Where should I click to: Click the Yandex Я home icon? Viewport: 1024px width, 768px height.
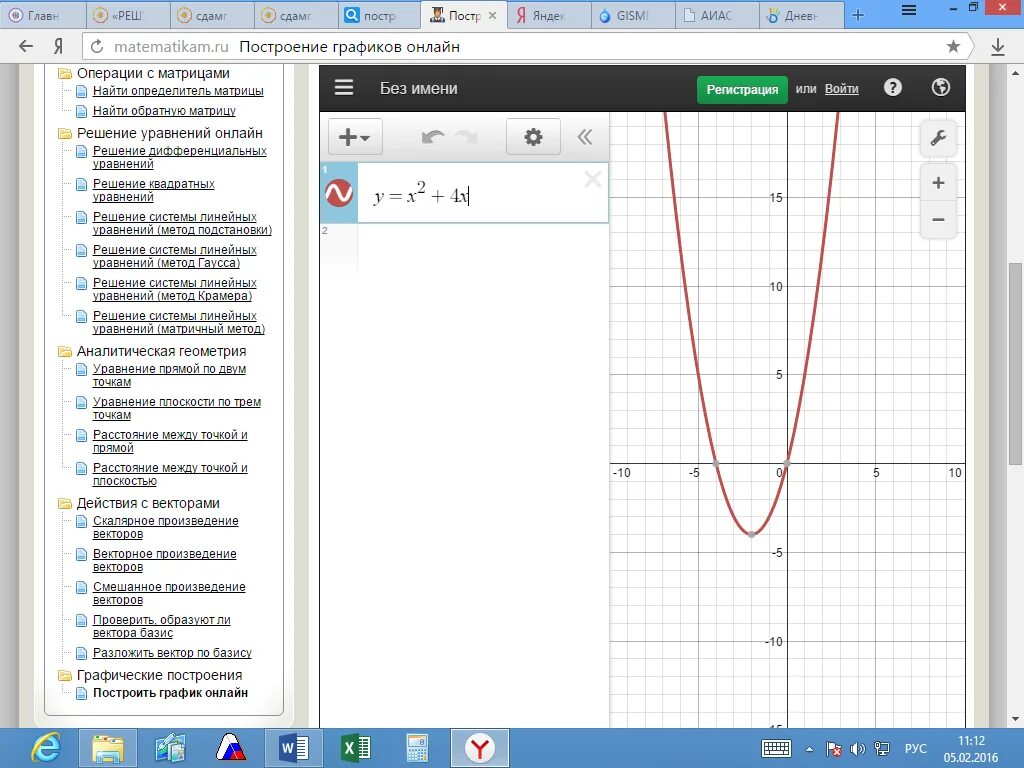pos(58,46)
